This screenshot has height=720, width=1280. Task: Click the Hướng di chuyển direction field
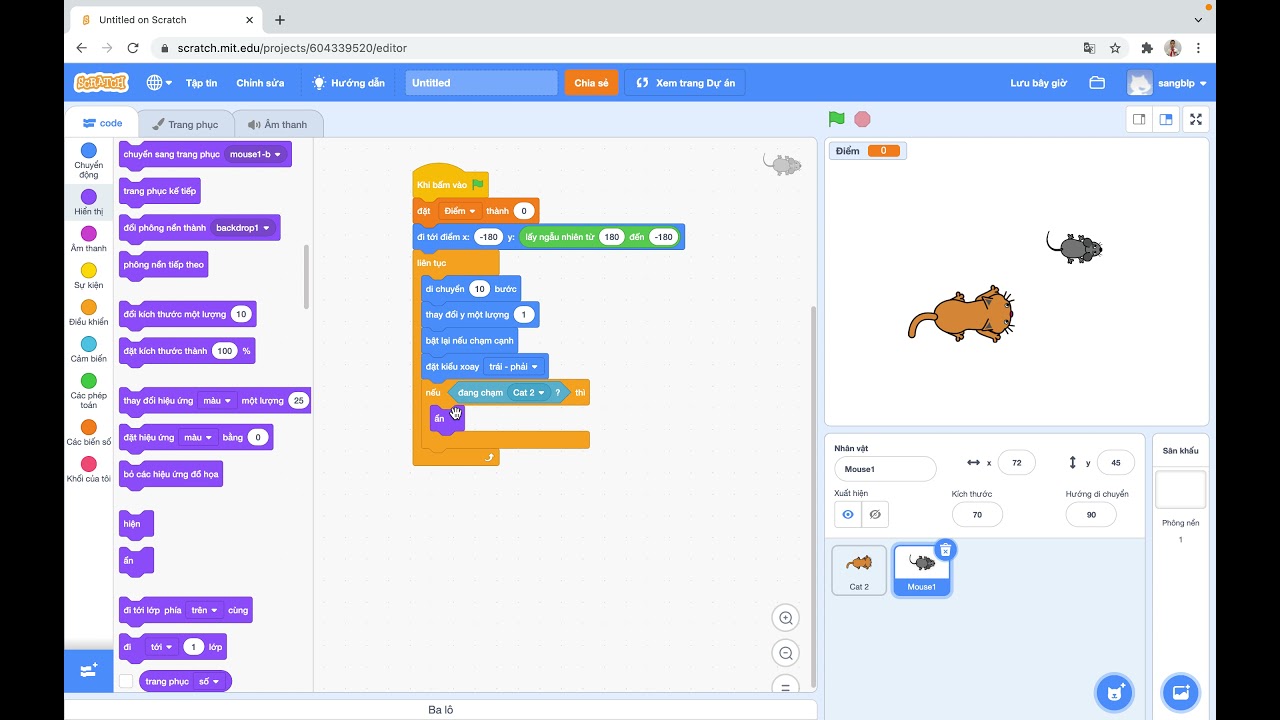coord(1091,514)
